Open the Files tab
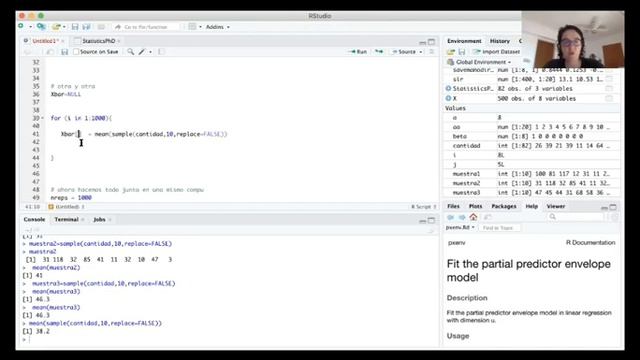The image size is (640, 360). (x=453, y=206)
